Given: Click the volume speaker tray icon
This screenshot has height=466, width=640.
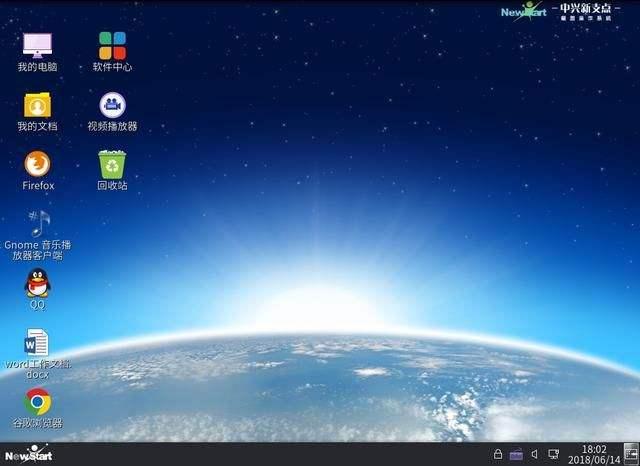Looking at the screenshot, I should point(534,454).
